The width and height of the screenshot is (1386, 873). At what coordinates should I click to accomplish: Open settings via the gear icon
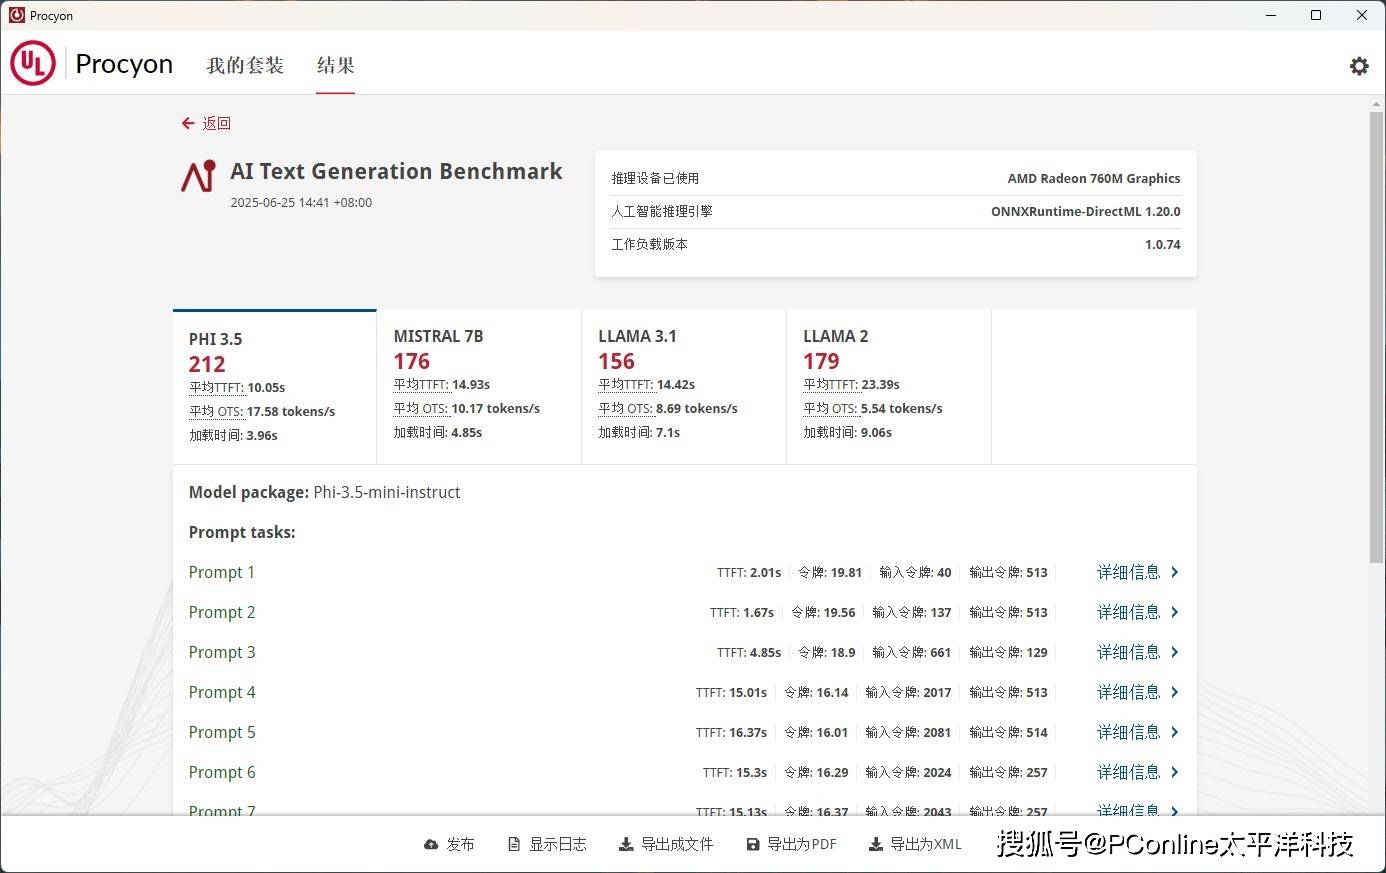pos(1359,66)
